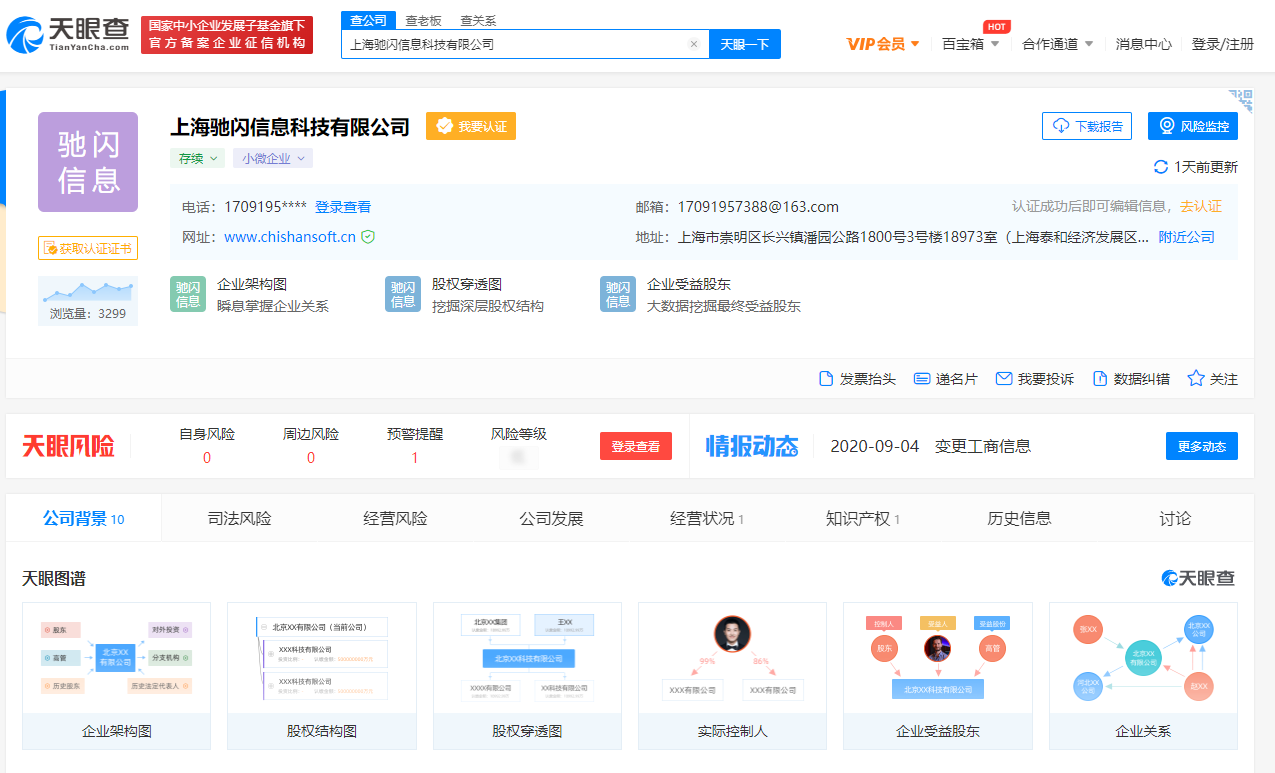
Task: Open the 知识产权 tab
Action: [x=863, y=518]
